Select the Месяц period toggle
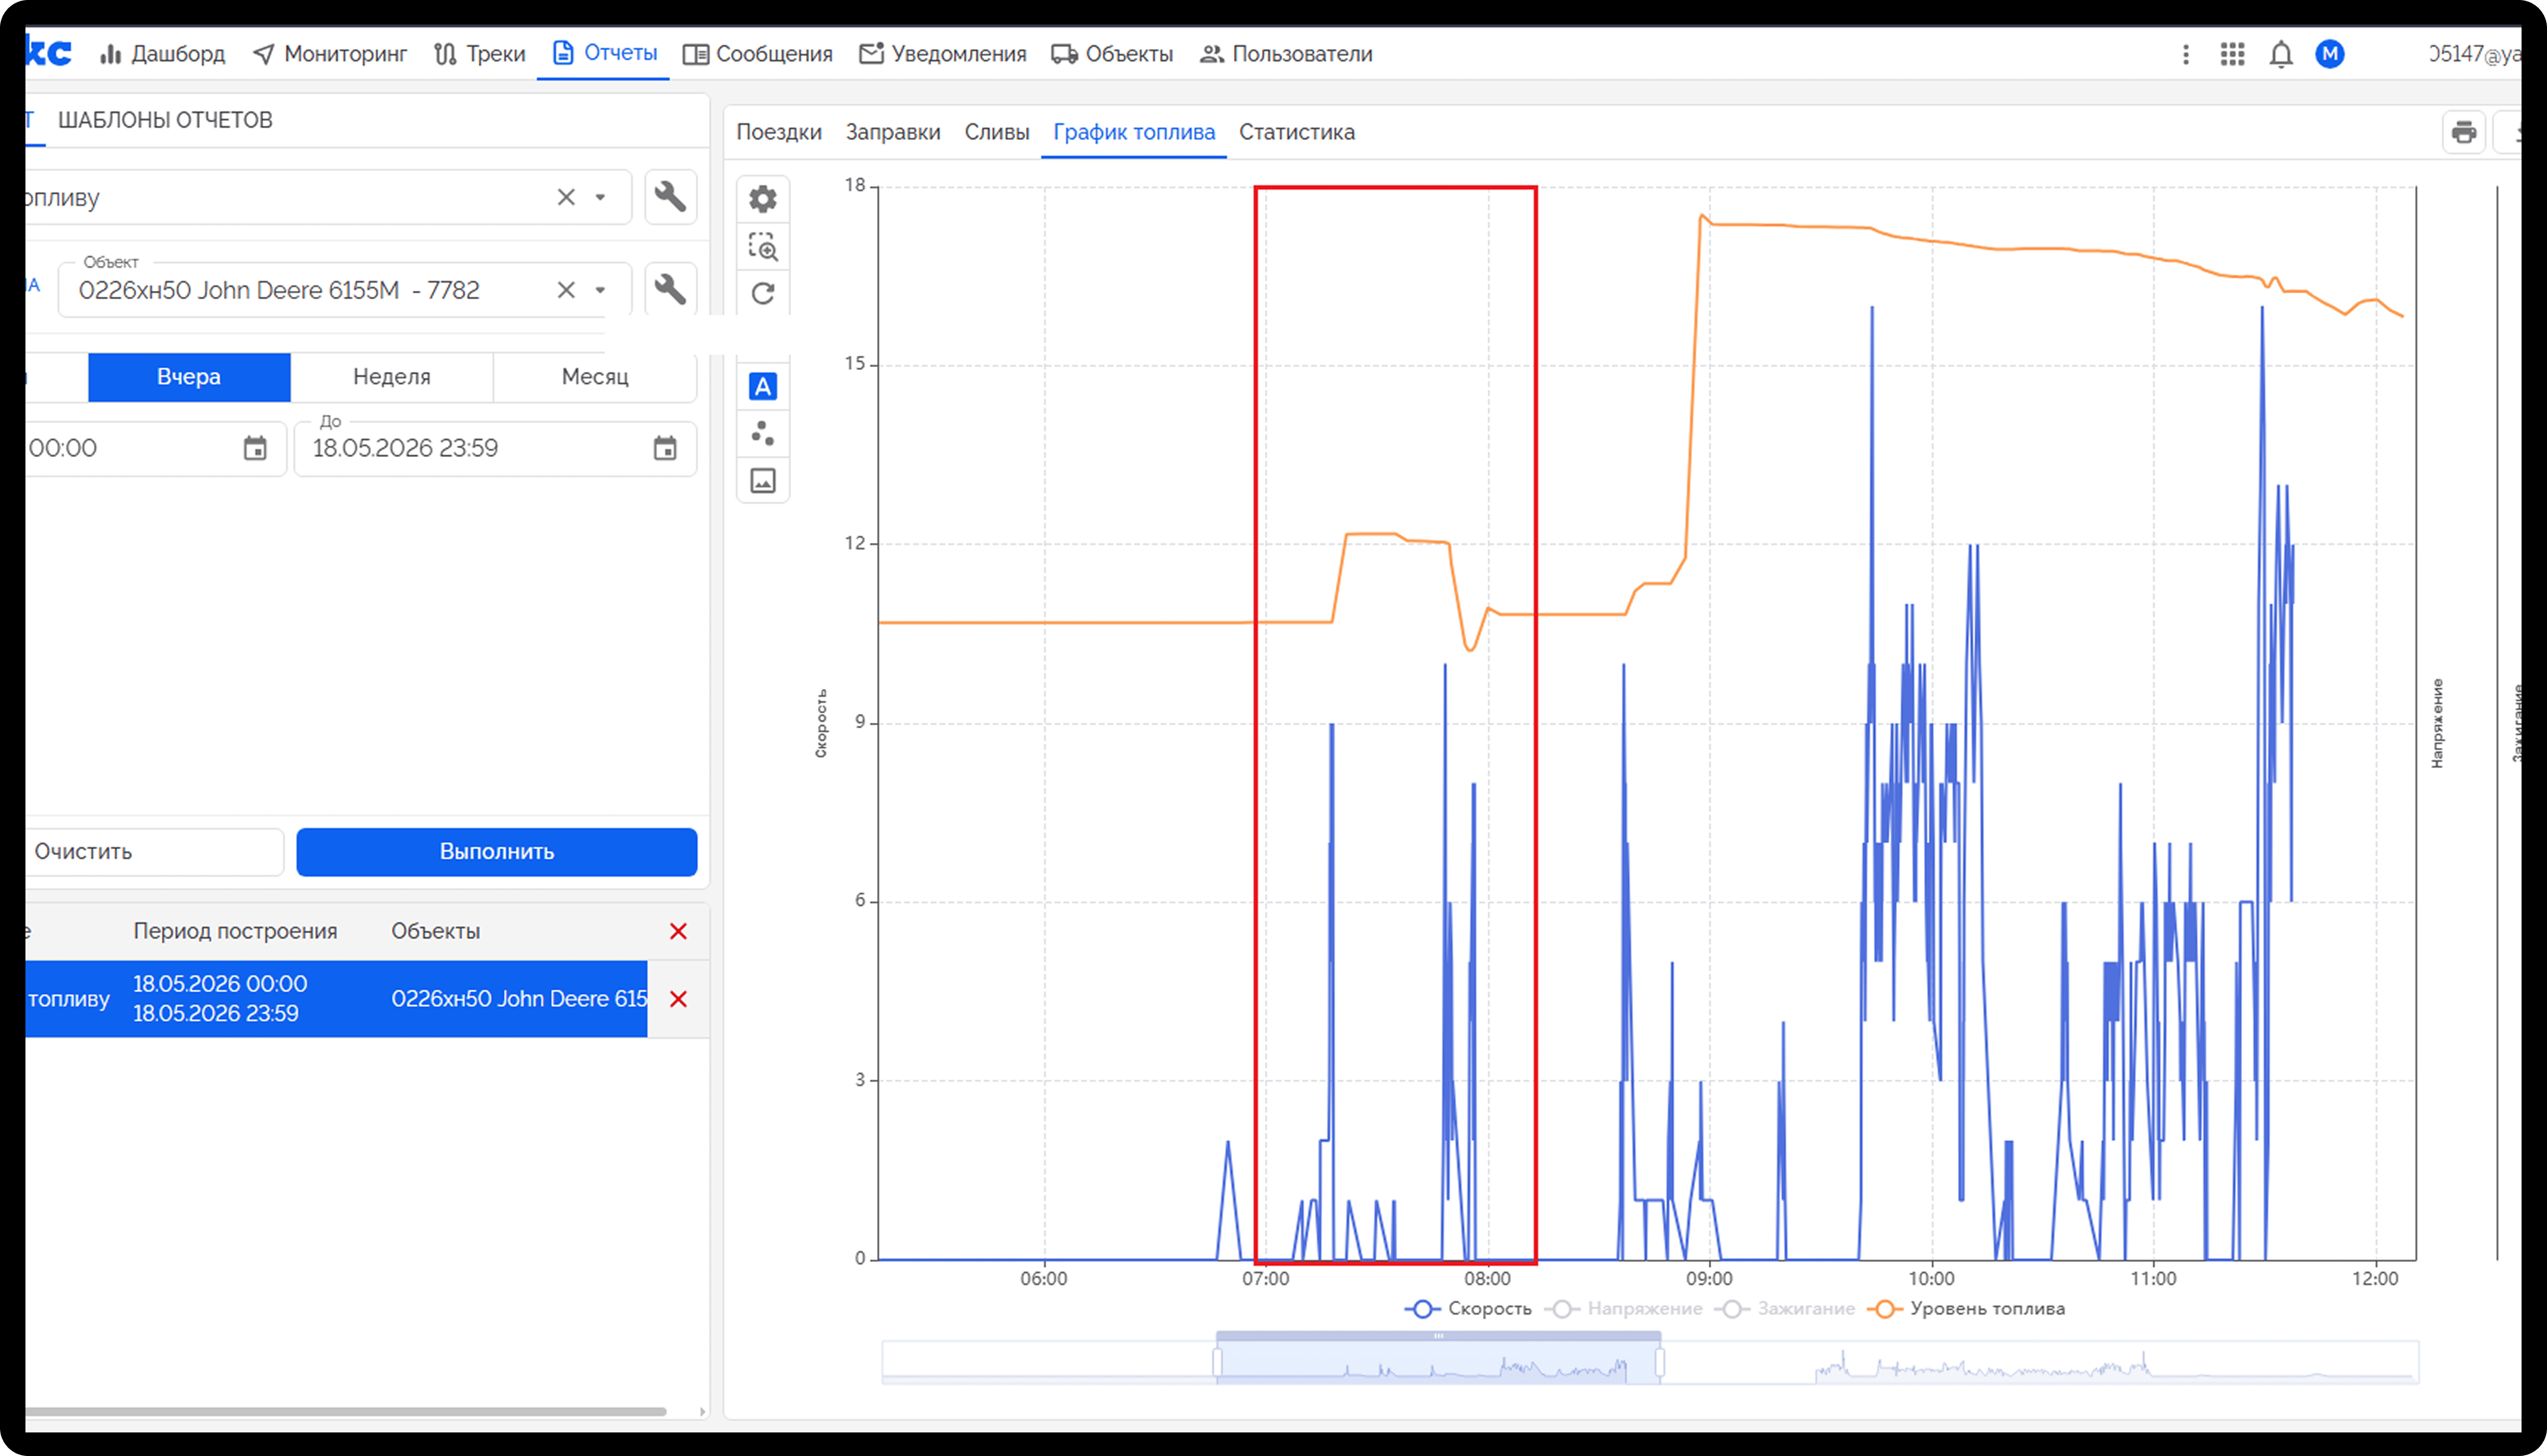The image size is (2547, 1456). (595, 377)
